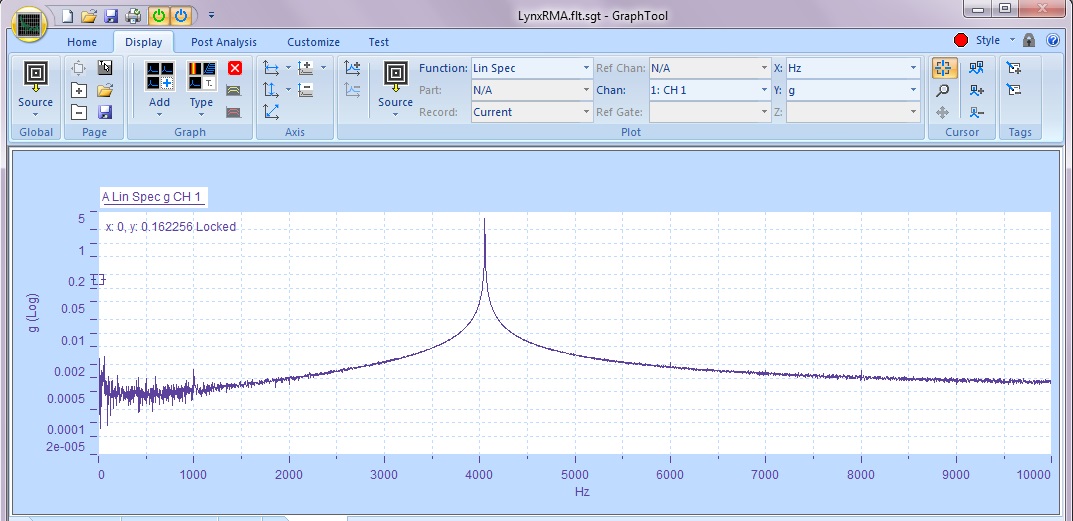Image resolution: width=1073 pixels, height=521 pixels.
Task: Select the Display ribbon tab
Action: pos(144,42)
